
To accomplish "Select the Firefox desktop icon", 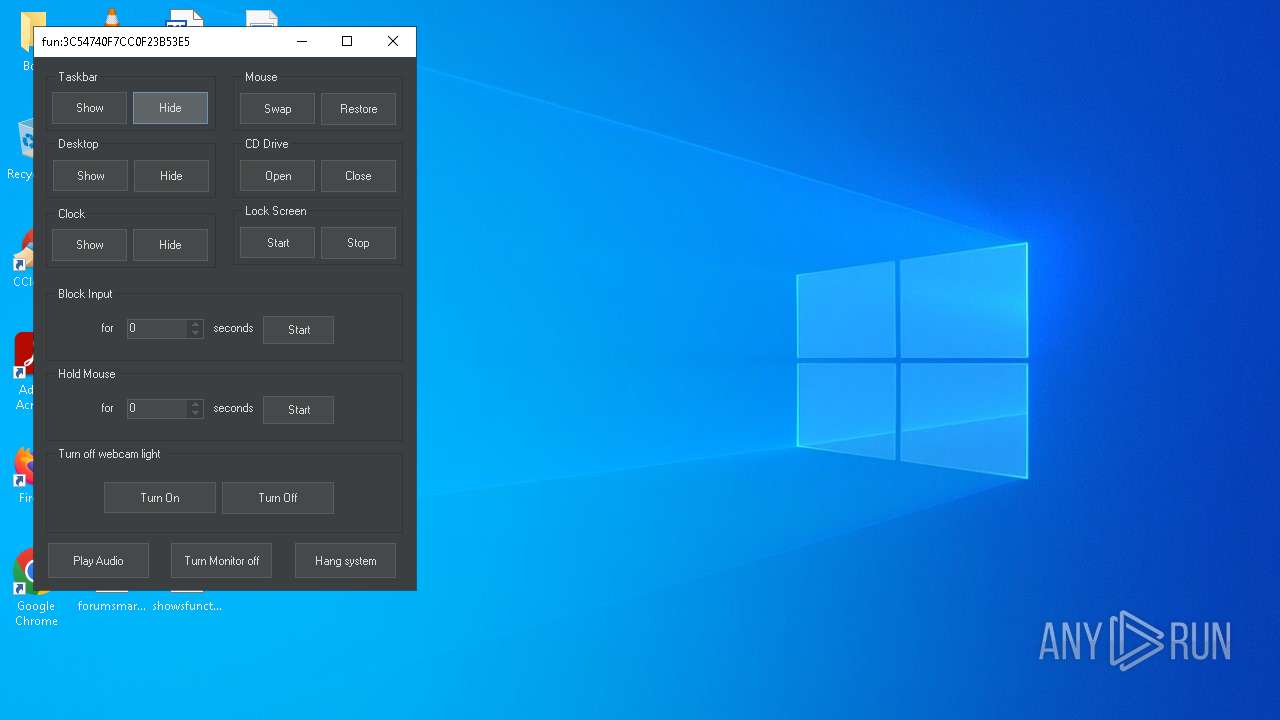I will (x=22, y=475).
